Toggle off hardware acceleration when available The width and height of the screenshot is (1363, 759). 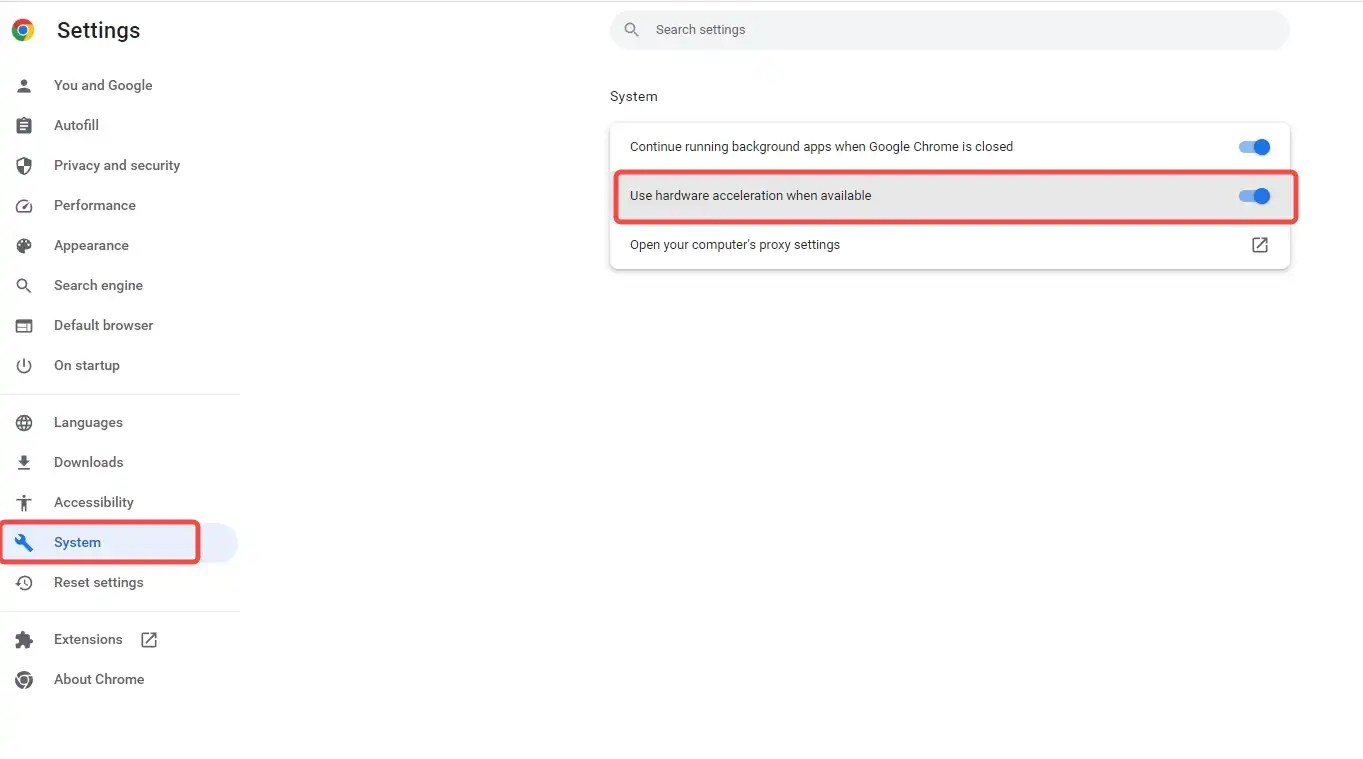1253,196
